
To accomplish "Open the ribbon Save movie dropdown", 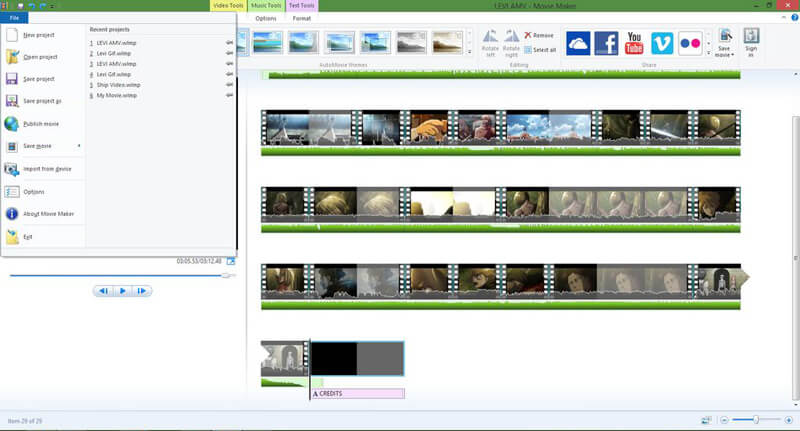I will pyautogui.click(x=724, y=52).
